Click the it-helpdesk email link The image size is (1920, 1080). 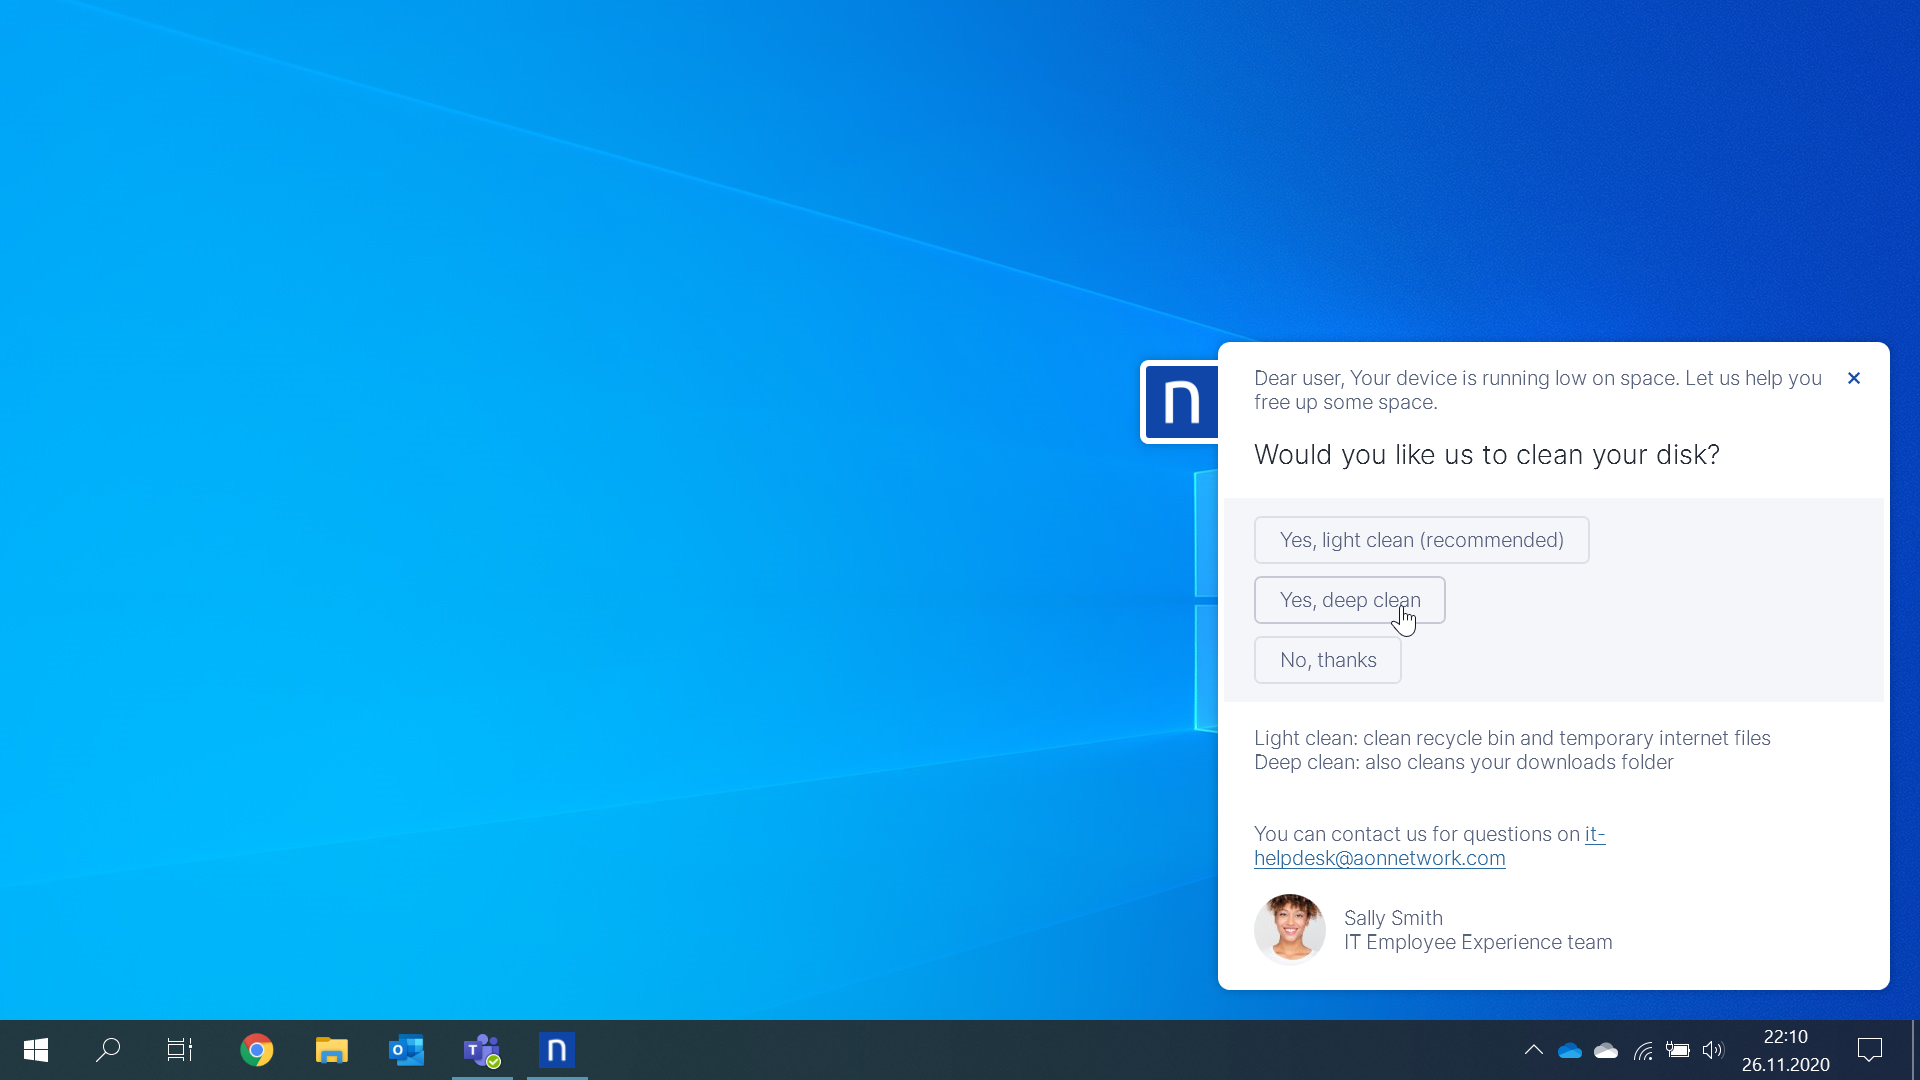coord(1379,858)
